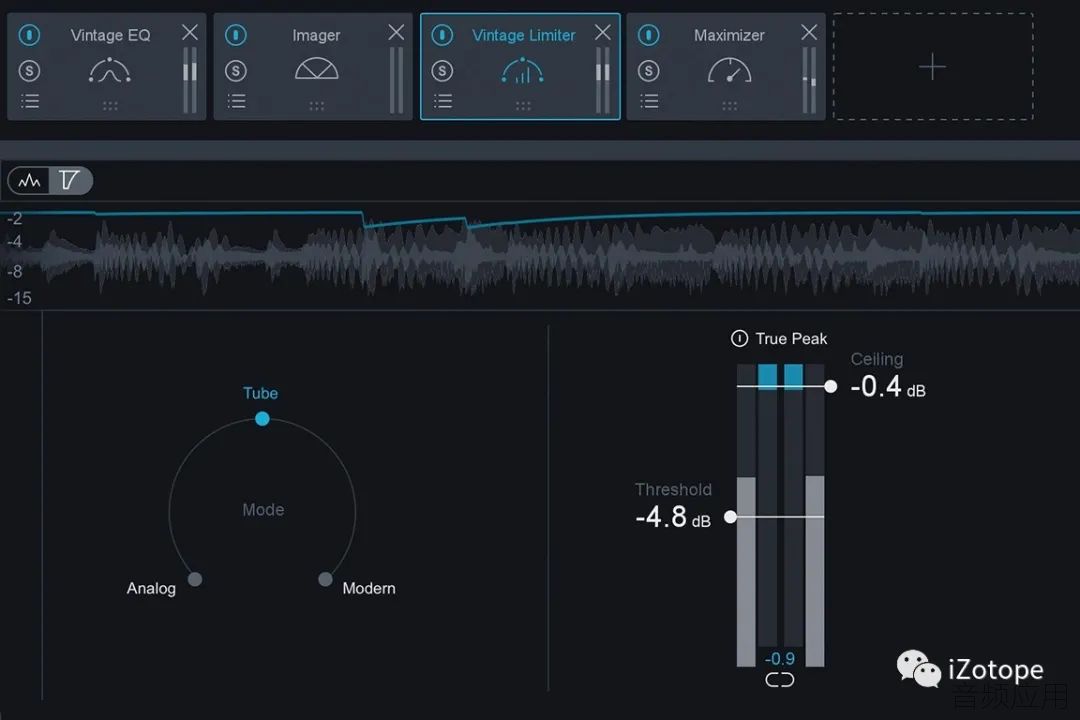Switch to gain reduction trace view
Screen dimensions: 1080x720
point(70,181)
